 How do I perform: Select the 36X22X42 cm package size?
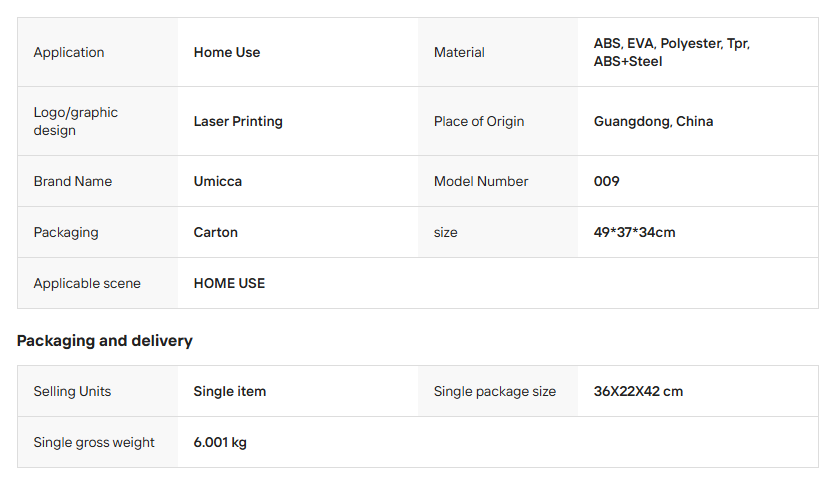(x=638, y=391)
